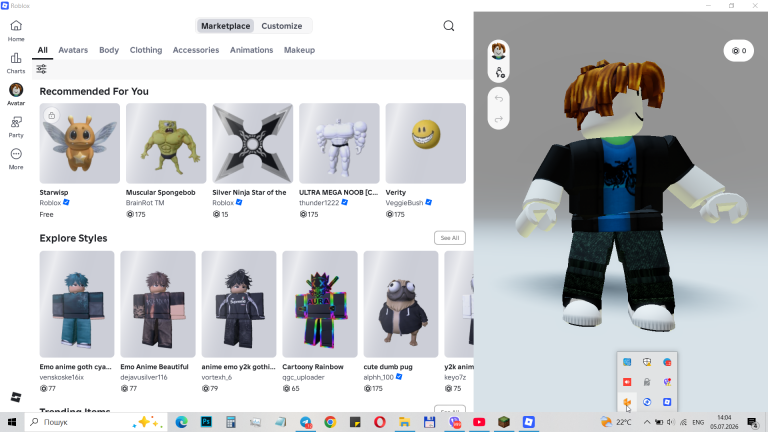This screenshot has height=432, width=768.
Task: Click the lock badge on Starwisp thumbnail
Action: (x=51, y=115)
